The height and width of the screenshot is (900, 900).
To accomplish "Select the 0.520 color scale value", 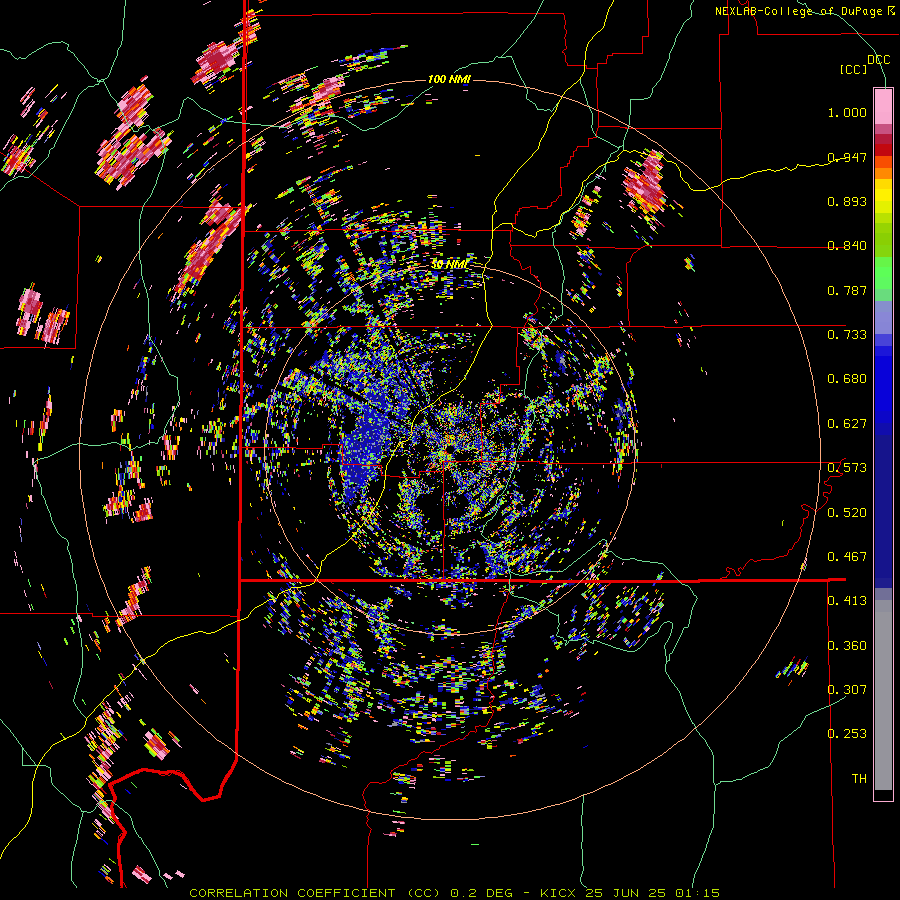I will tap(847, 513).
